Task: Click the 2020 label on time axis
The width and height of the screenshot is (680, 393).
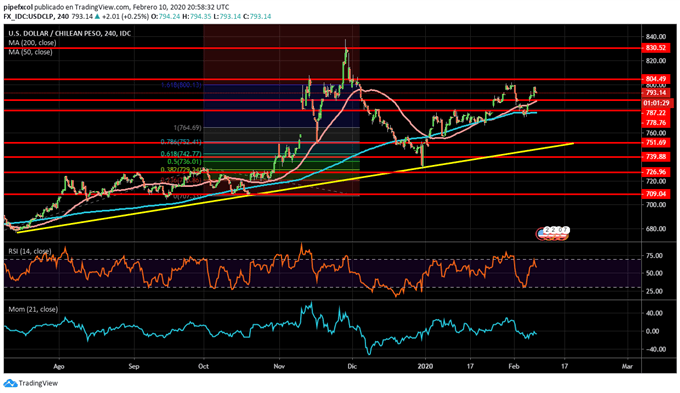Action: coord(426,367)
